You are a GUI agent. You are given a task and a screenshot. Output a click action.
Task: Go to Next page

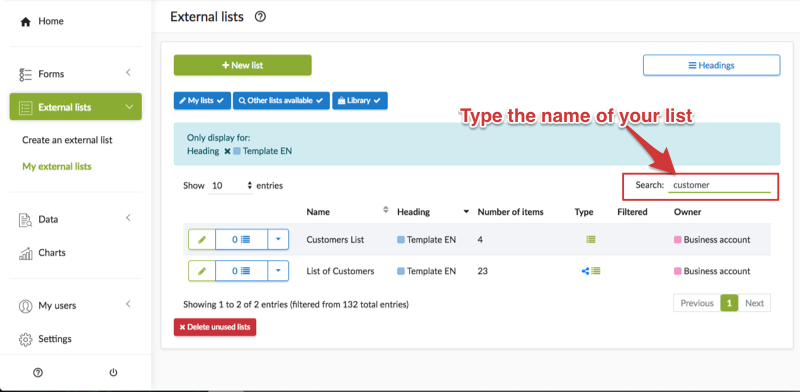(754, 303)
